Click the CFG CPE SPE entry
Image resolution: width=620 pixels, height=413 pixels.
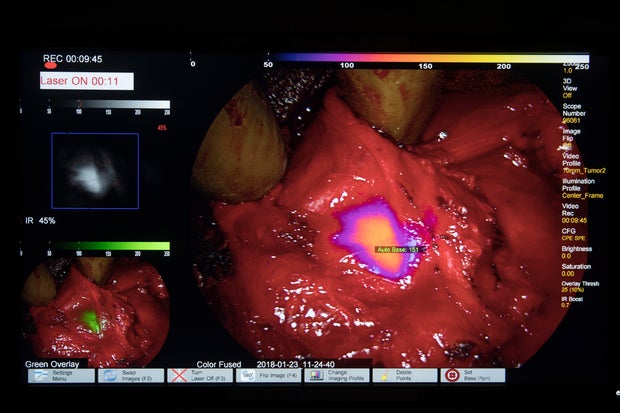(x=573, y=234)
